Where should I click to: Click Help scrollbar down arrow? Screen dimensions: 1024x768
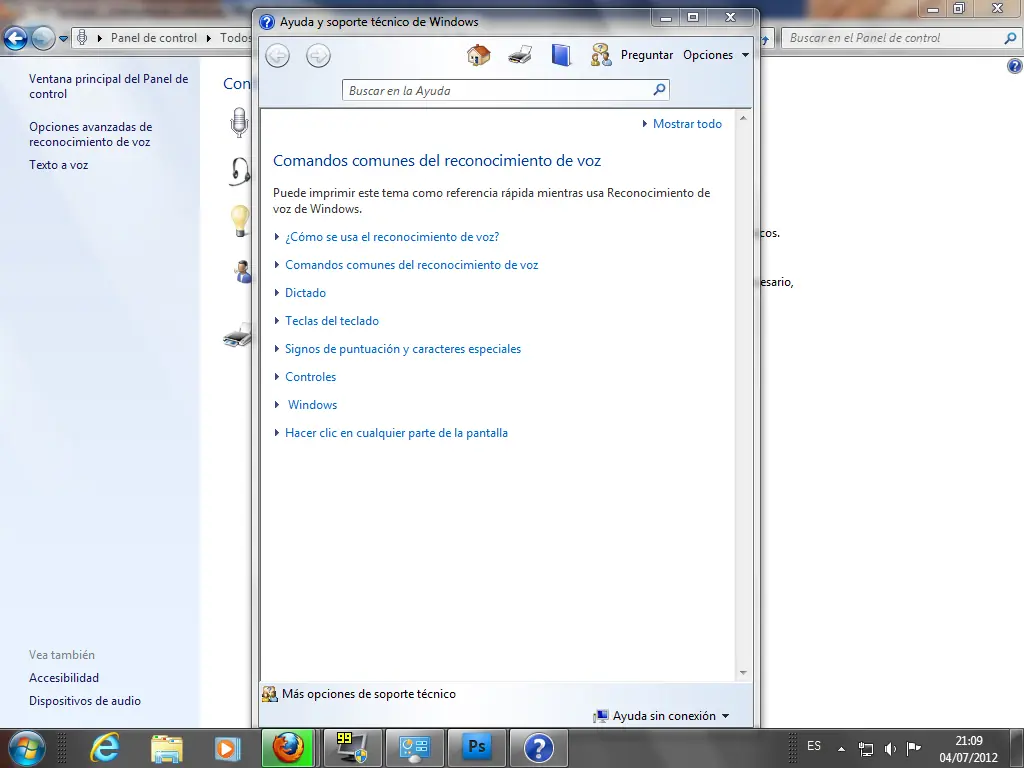coord(743,673)
